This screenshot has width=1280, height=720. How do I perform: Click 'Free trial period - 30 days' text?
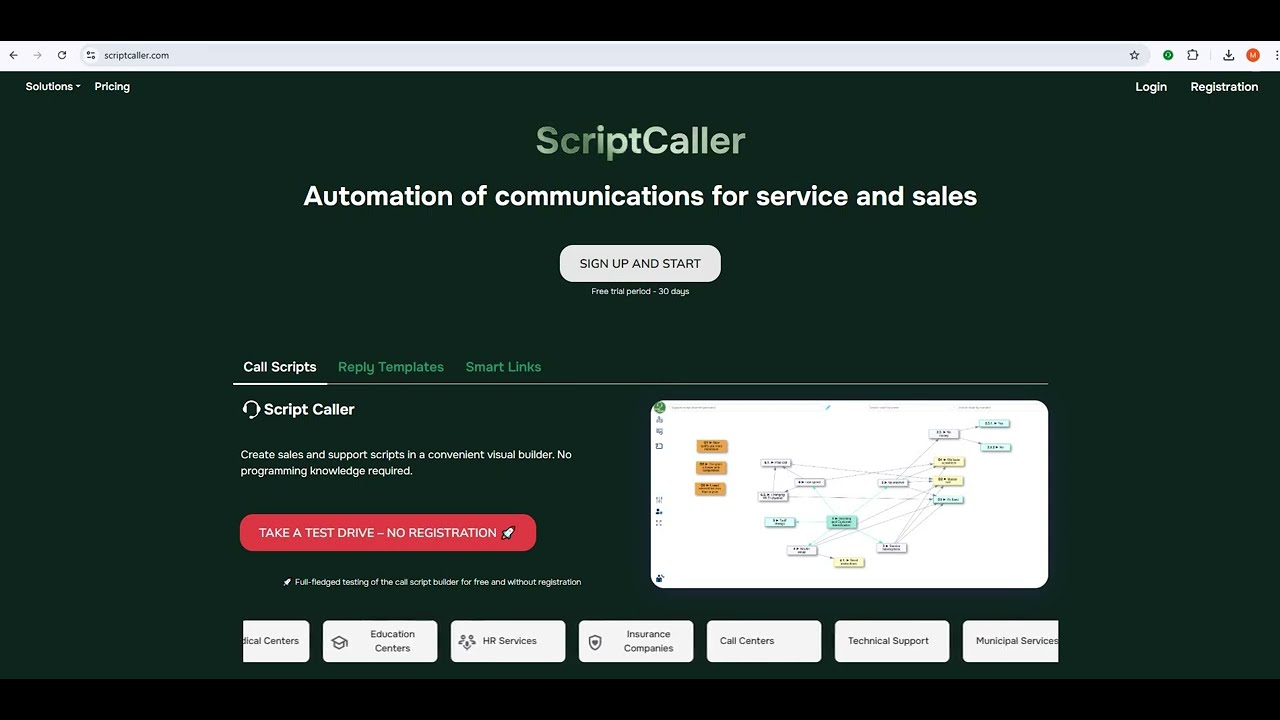coord(640,291)
